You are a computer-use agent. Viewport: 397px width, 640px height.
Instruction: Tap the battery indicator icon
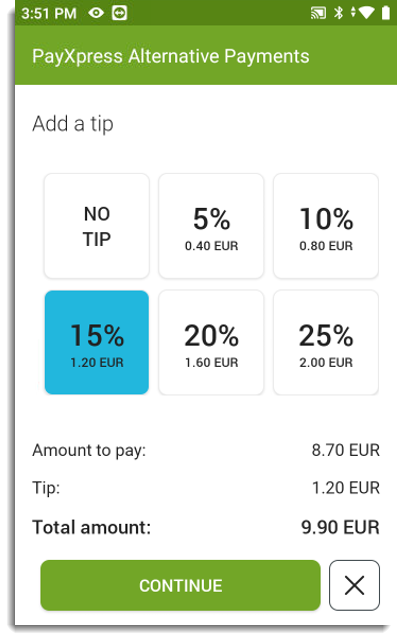pyautogui.click(x=386, y=13)
